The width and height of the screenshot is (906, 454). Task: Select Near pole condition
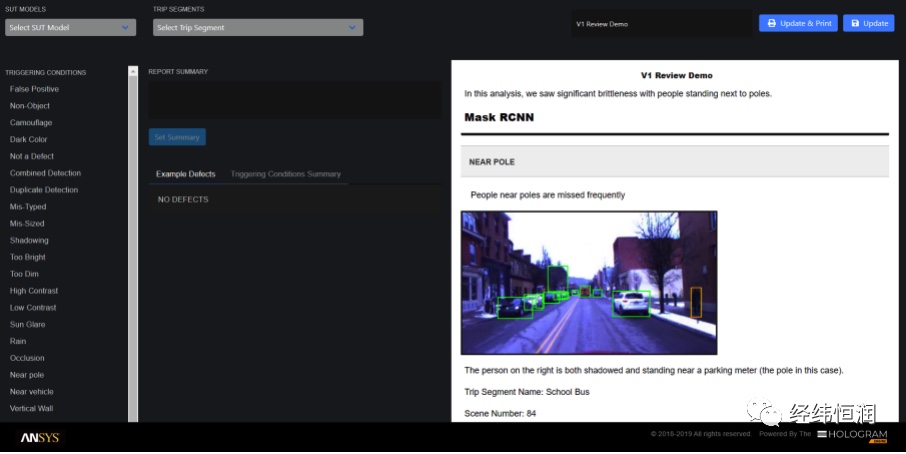tap(27, 375)
